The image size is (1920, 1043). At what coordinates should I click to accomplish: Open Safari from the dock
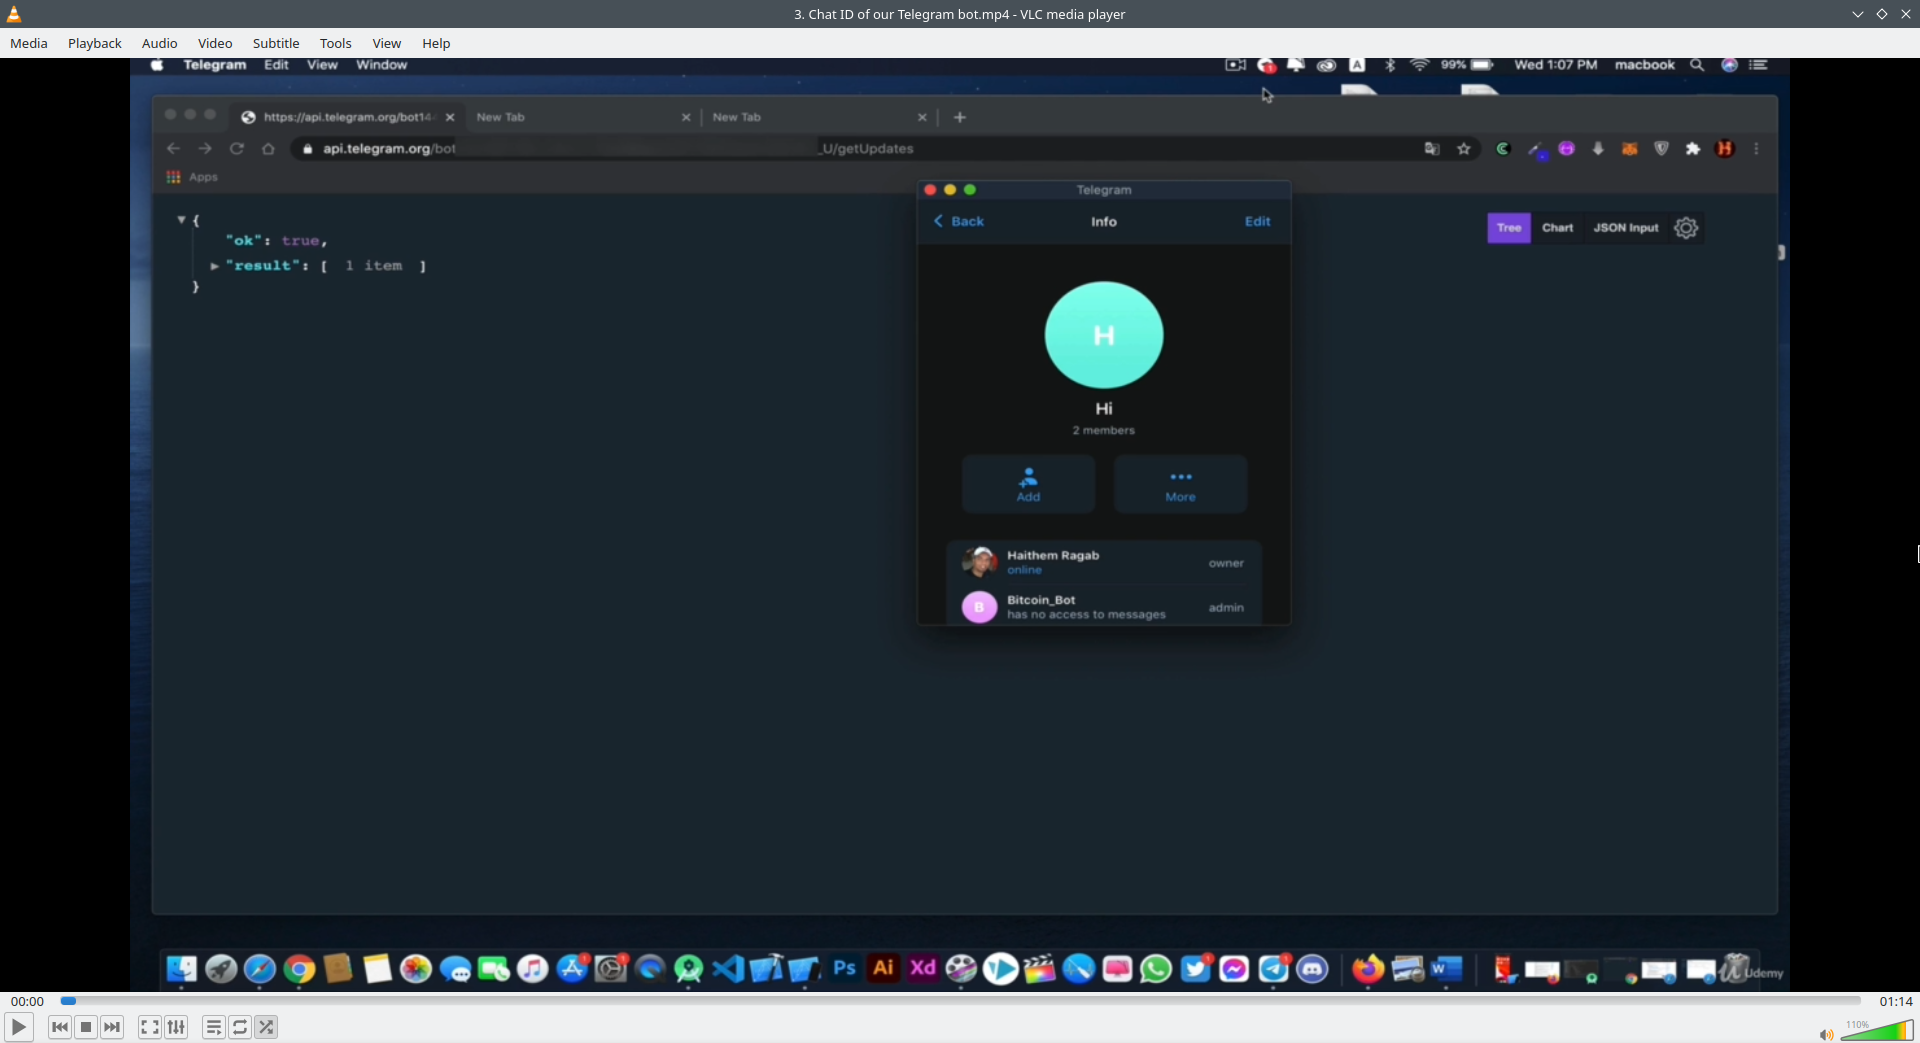tap(260, 968)
